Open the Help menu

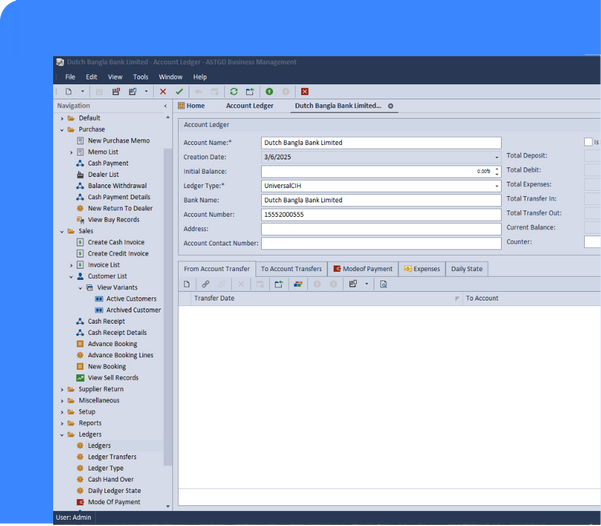point(200,77)
